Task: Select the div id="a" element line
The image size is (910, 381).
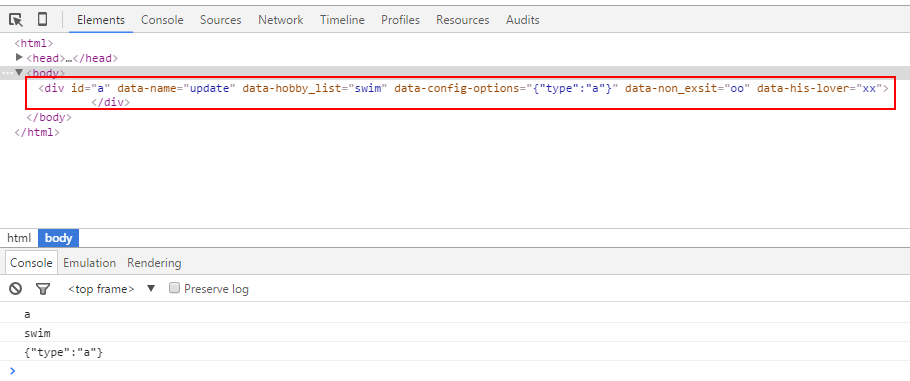Action: point(463,88)
